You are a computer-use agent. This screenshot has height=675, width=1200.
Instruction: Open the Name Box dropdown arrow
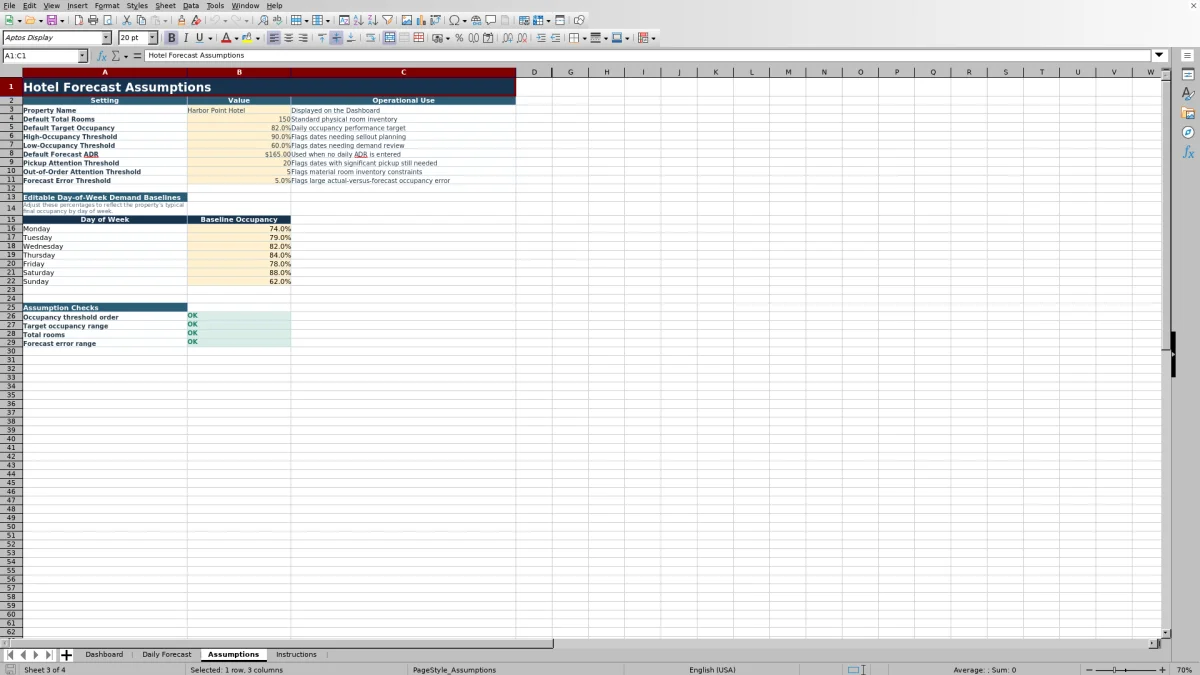click(x=82, y=56)
